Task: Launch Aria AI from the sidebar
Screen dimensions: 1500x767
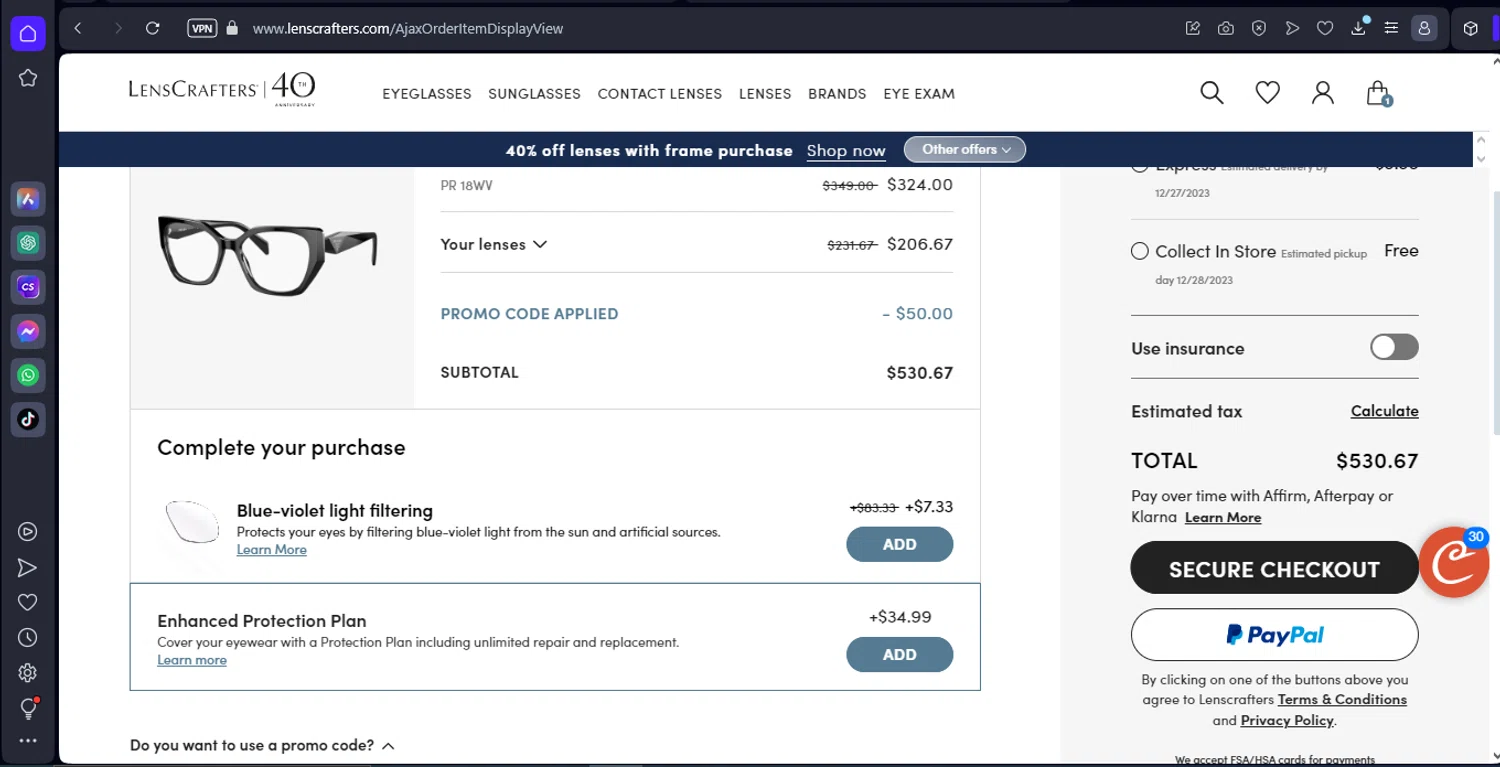Action: coord(28,199)
